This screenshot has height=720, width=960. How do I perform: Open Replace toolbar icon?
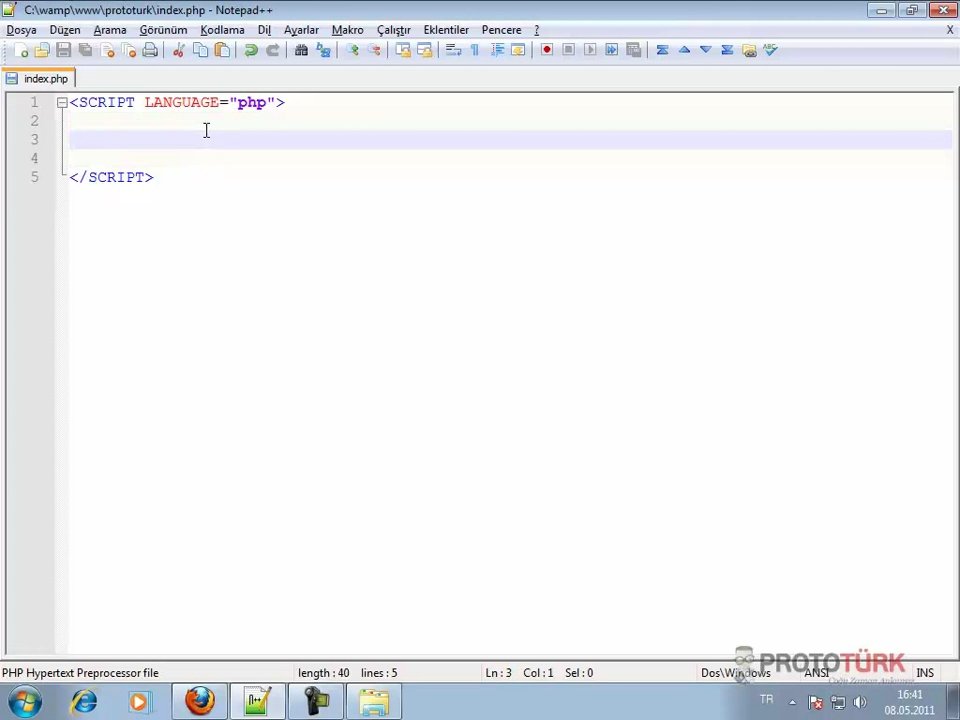tap(323, 50)
